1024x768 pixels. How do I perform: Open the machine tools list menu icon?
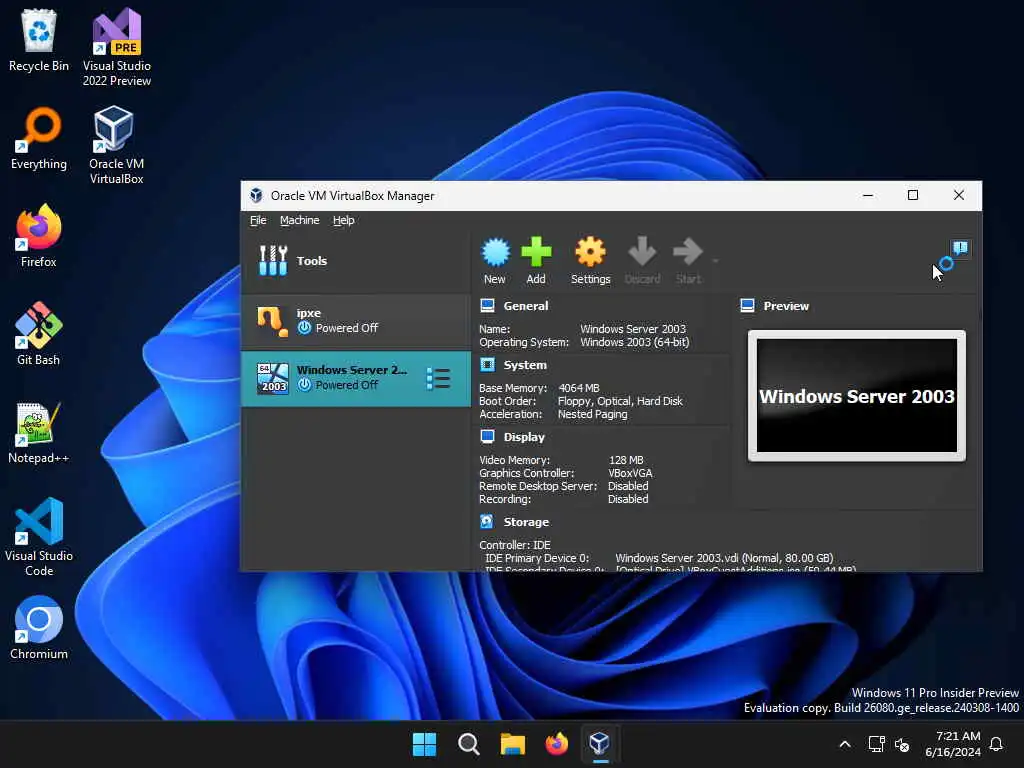click(x=438, y=379)
